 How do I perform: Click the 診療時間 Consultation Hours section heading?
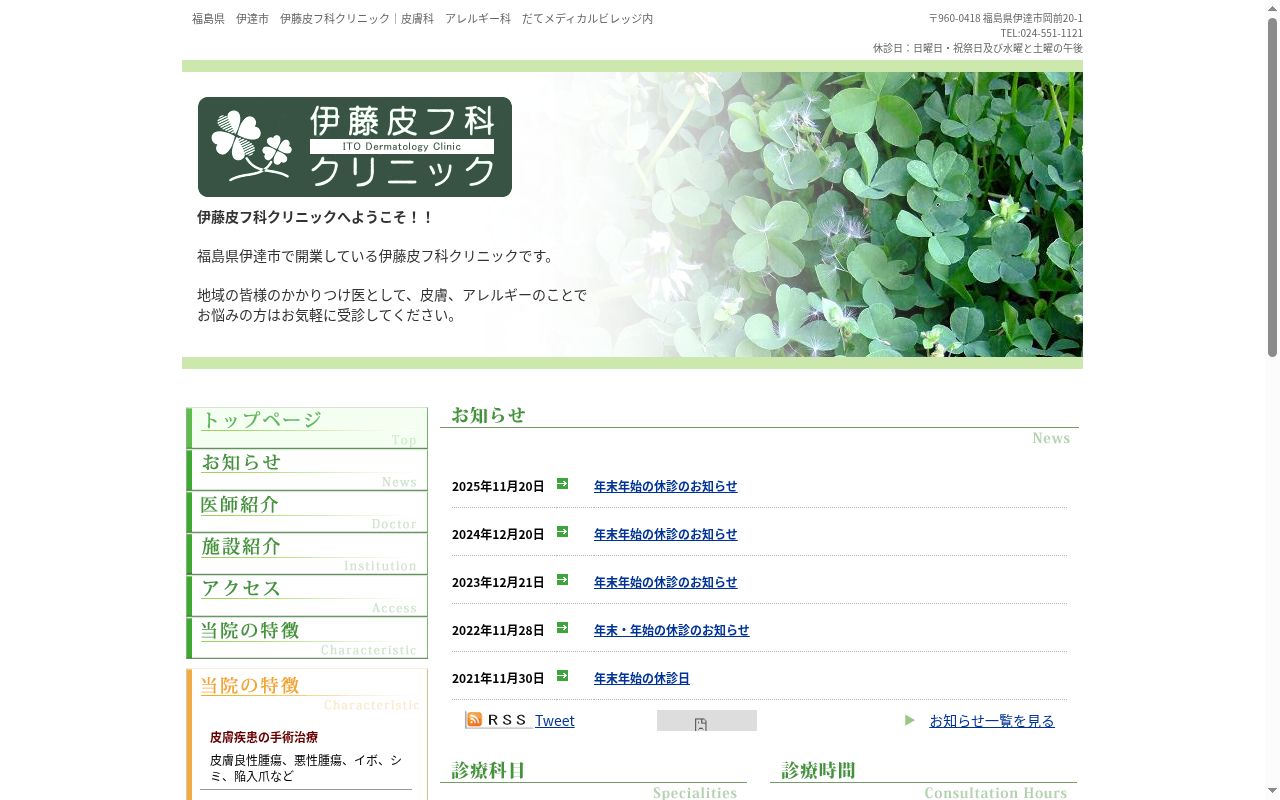tap(923, 780)
